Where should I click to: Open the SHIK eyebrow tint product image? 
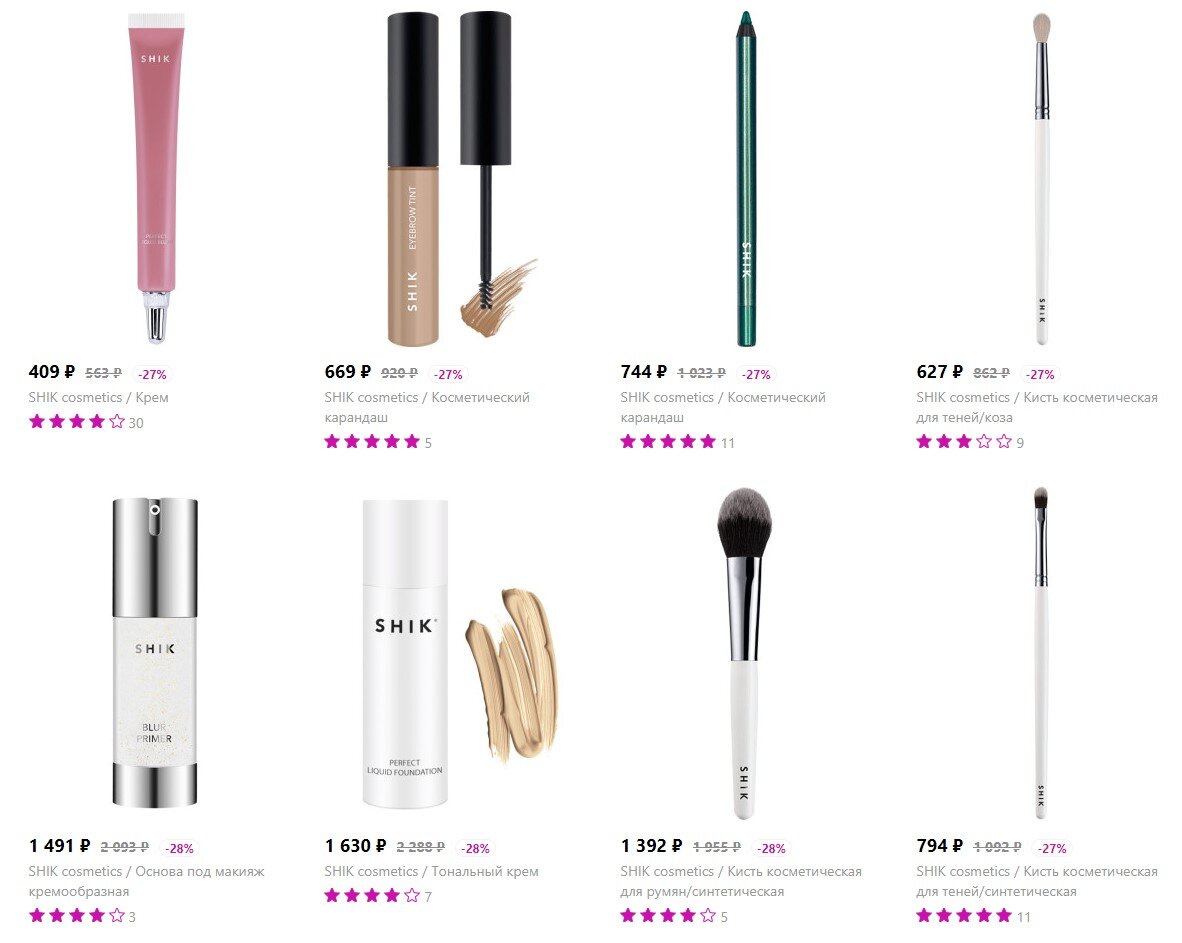tap(461, 179)
